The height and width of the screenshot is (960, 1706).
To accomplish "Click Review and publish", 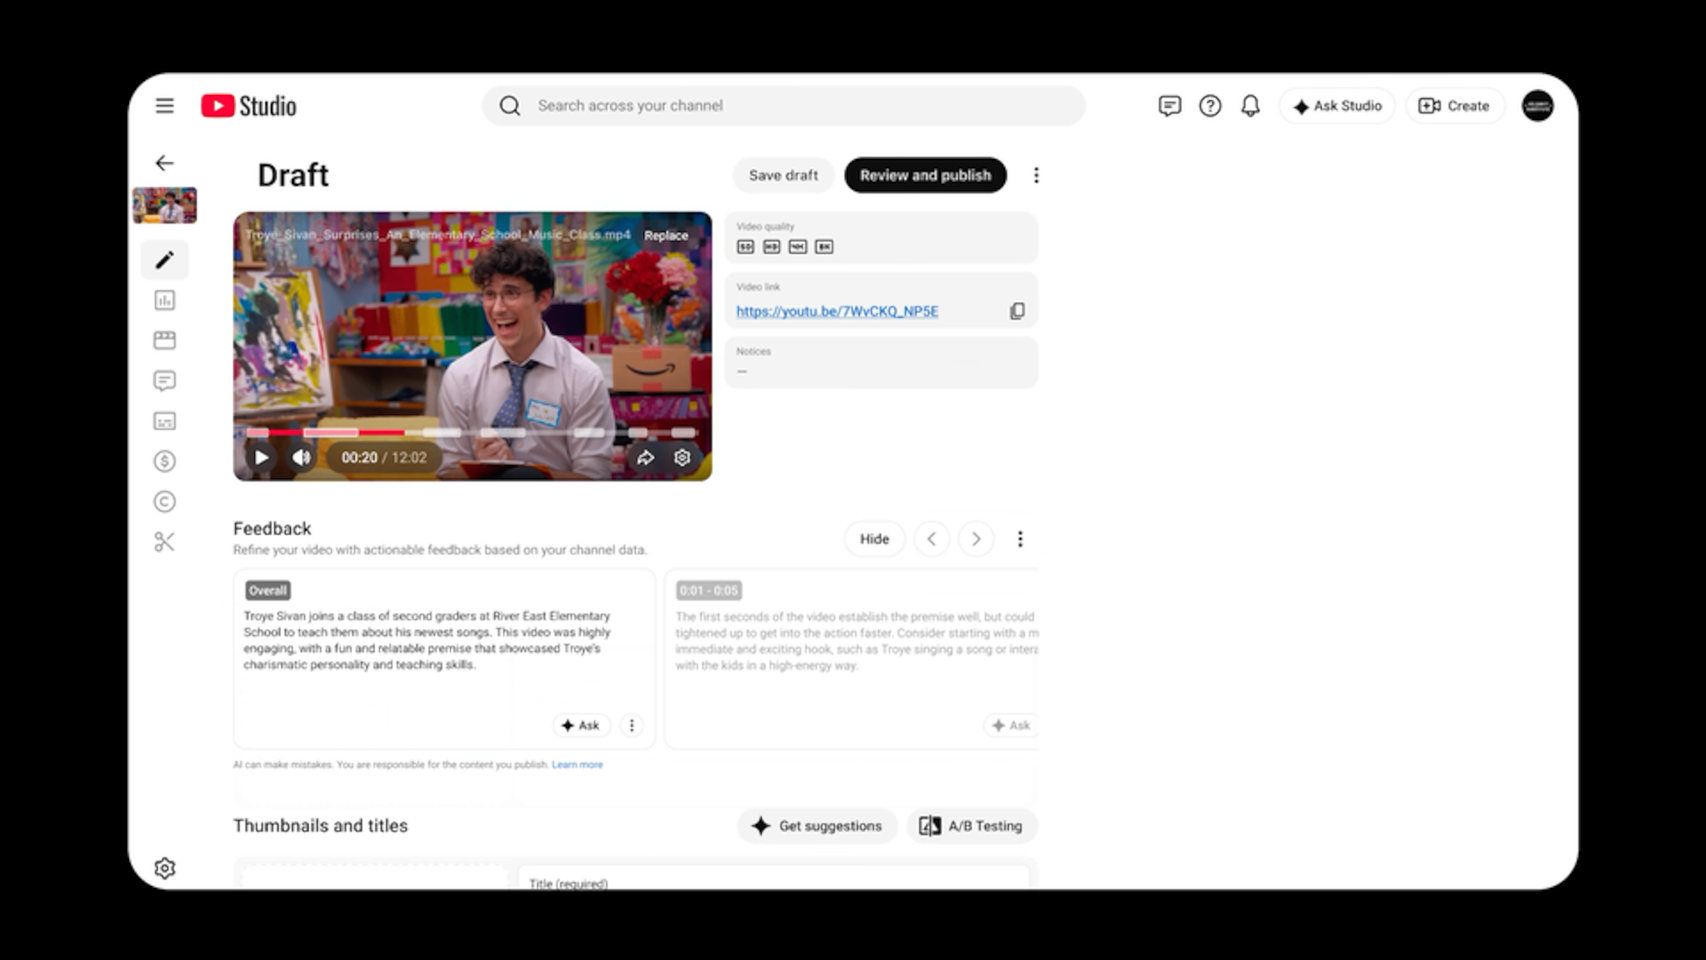I will tap(925, 175).
